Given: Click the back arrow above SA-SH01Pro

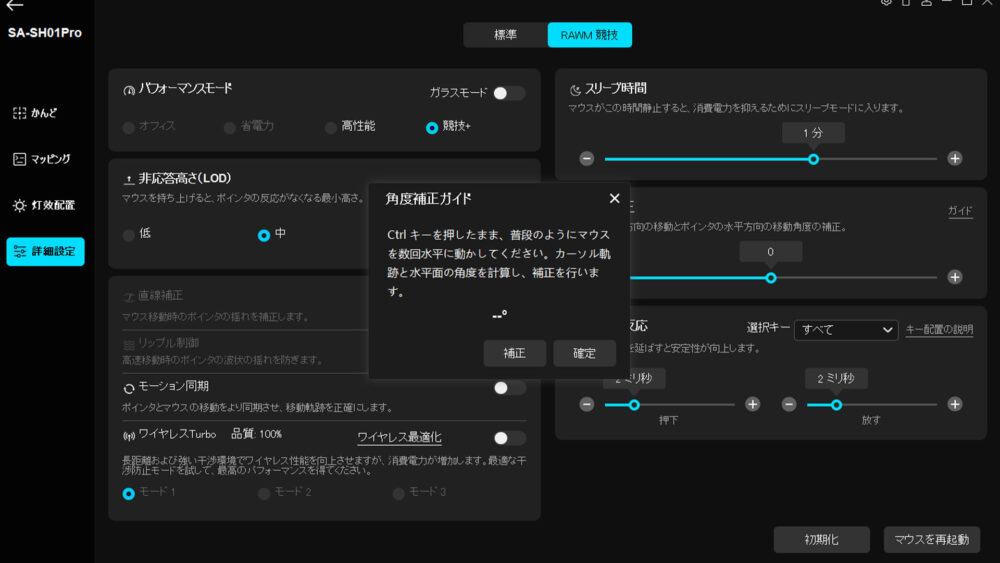Looking at the screenshot, I should click(14, 6).
